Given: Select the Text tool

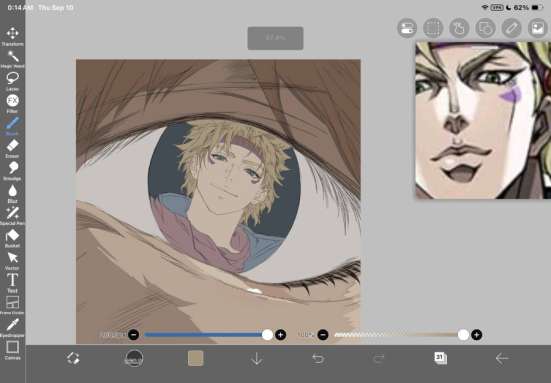Looking at the screenshot, I should 12,283.
